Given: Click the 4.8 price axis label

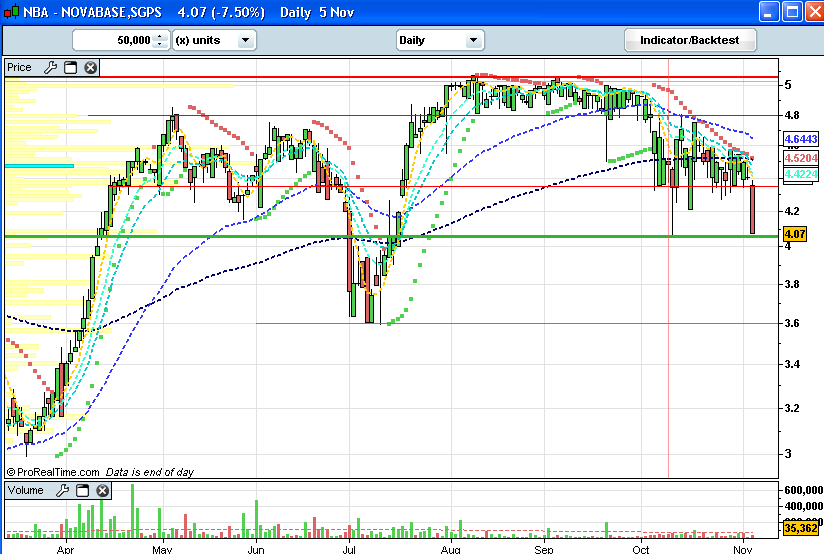Looking at the screenshot, I should tap(791, 115).
